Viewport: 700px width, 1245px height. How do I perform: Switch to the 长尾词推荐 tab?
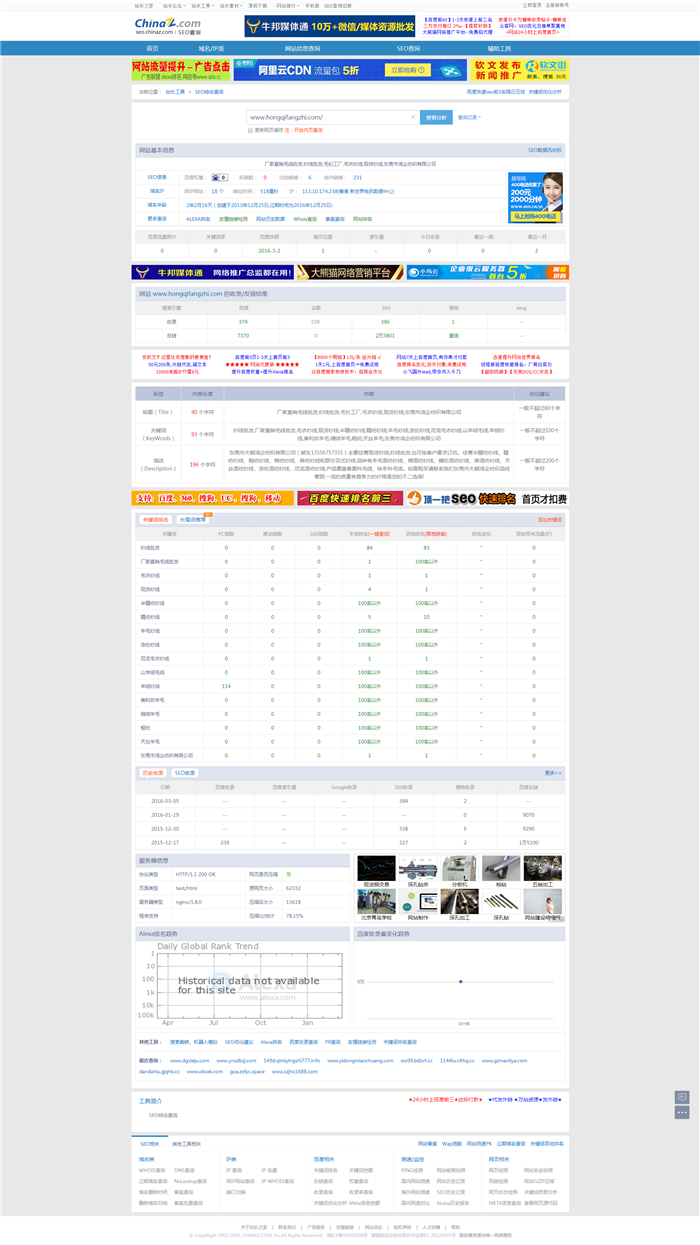click(193, 520)
